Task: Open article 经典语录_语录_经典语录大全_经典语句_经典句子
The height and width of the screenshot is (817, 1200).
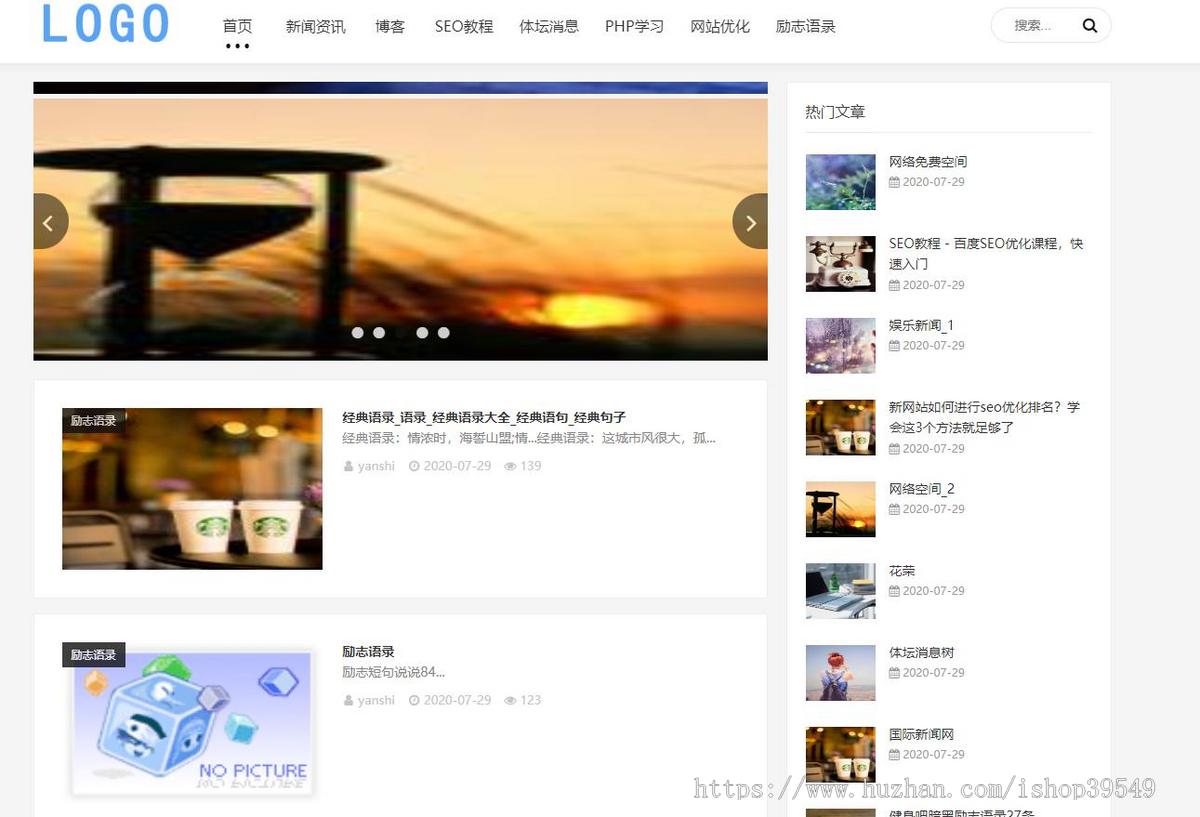Action: (484, 417)
